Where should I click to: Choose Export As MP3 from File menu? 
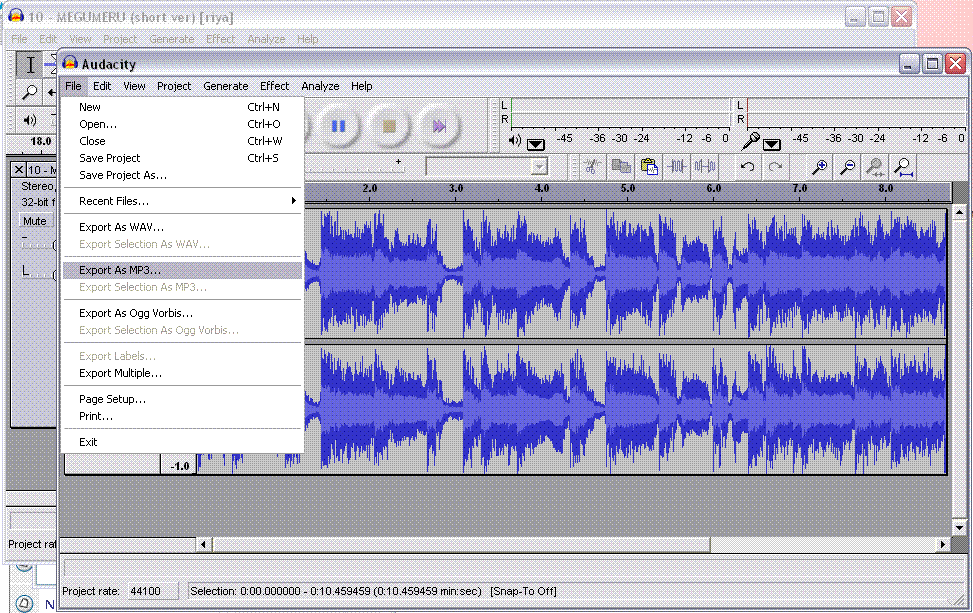[120, 270]
